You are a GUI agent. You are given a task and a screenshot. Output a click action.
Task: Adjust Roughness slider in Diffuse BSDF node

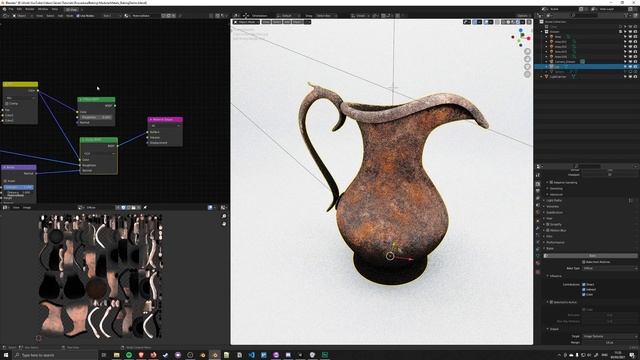coord(96,117)
